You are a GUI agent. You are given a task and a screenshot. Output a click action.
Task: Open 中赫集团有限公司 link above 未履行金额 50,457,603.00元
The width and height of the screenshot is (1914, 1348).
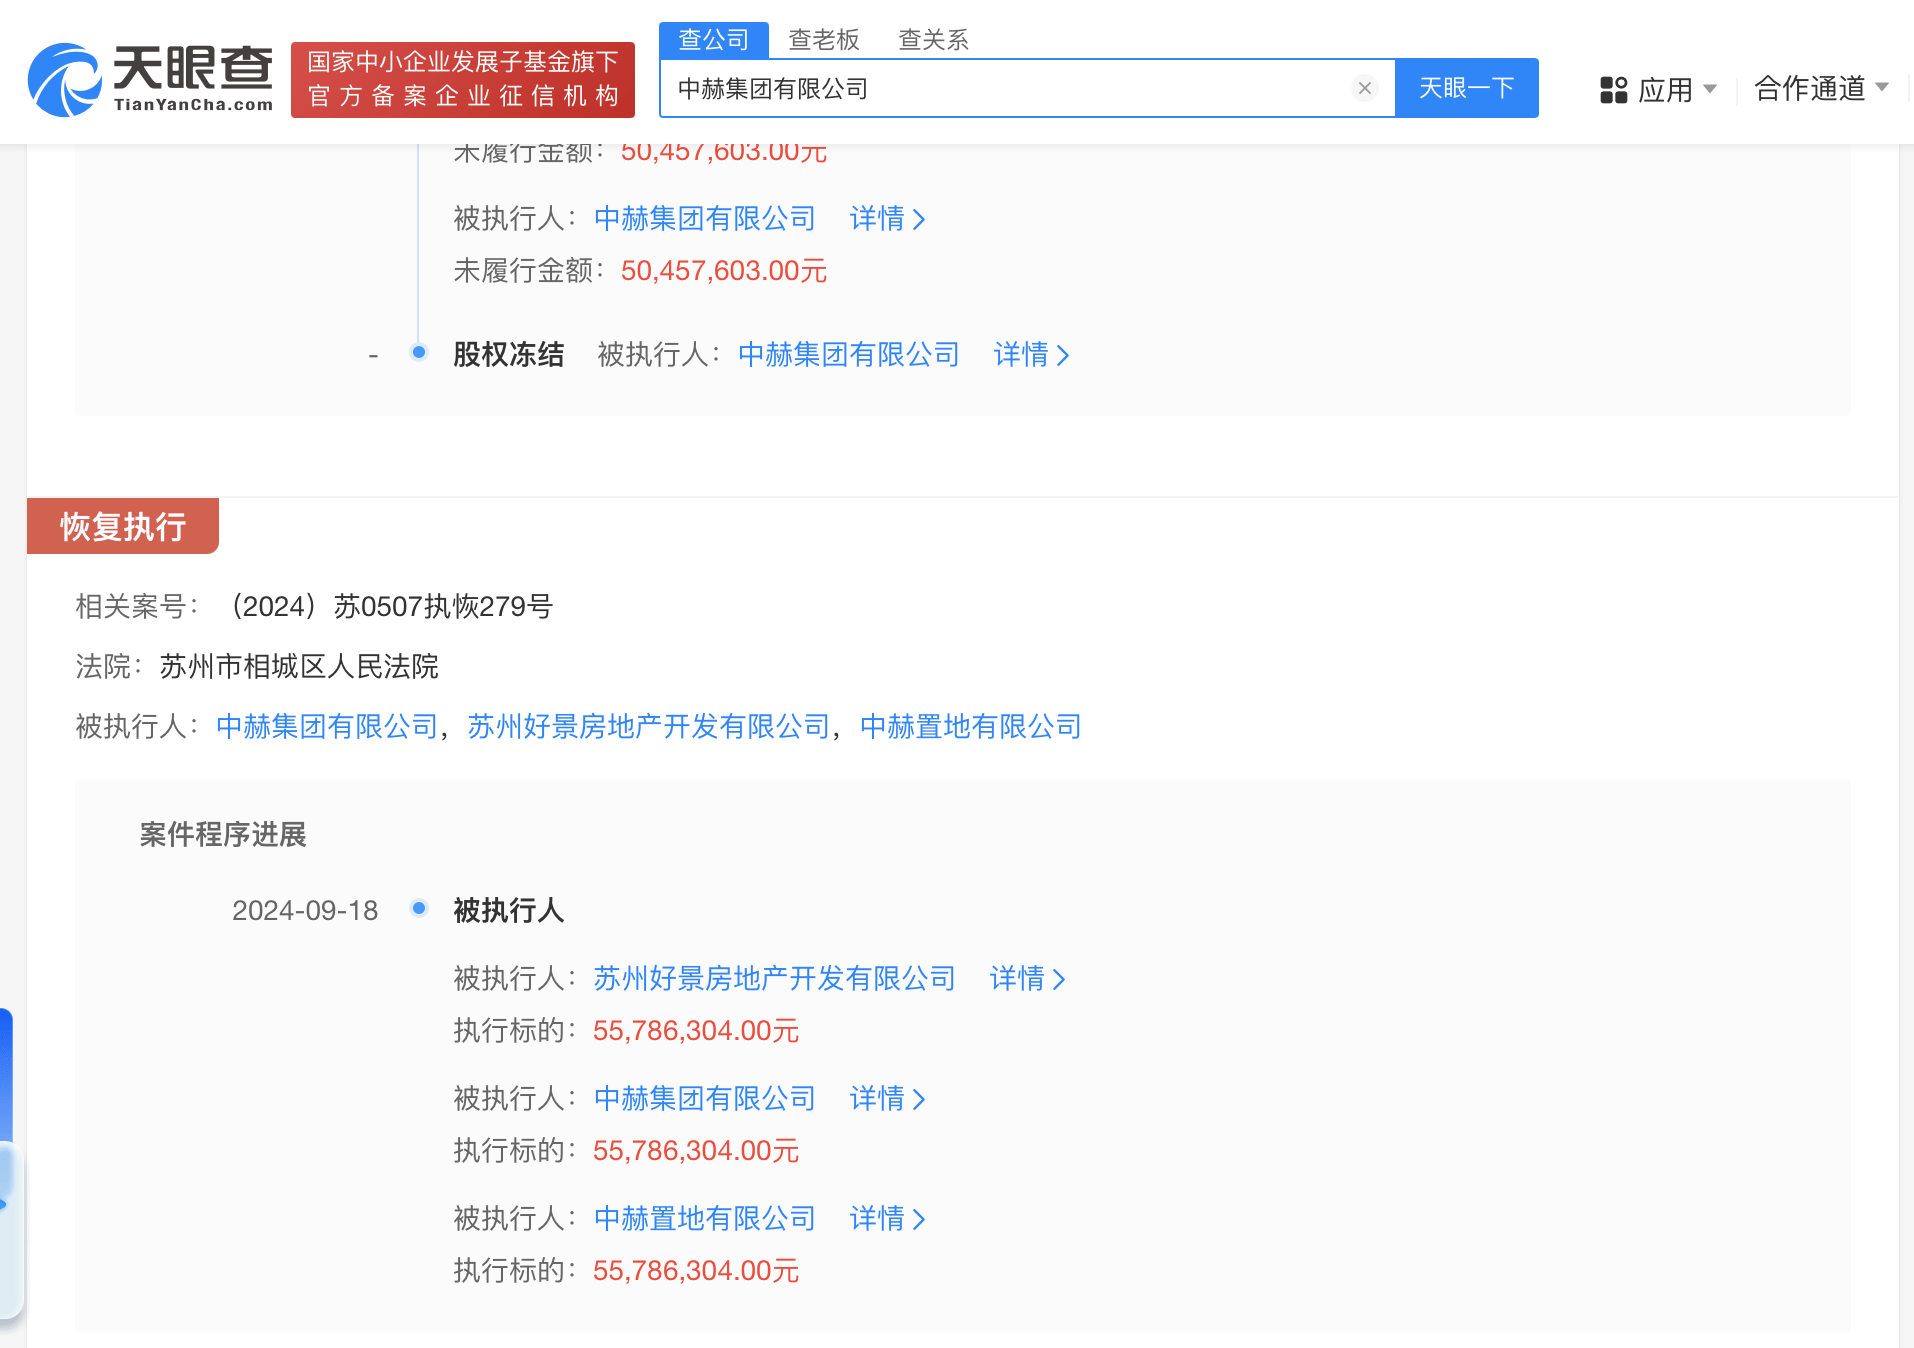coord(705,218)
